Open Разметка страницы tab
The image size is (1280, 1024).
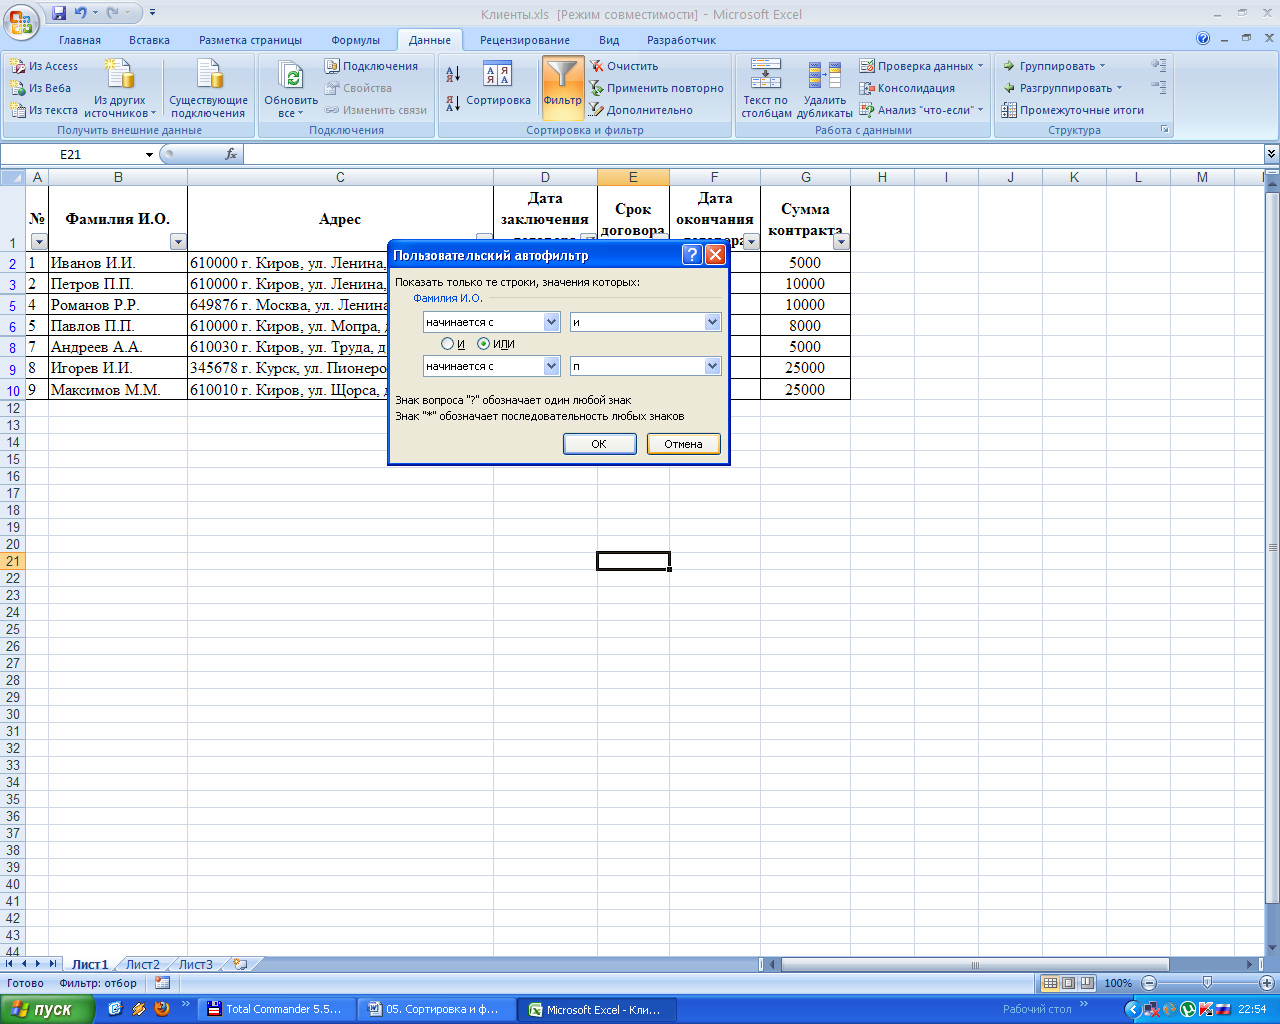pyautogui.click(x=250, y=40)
